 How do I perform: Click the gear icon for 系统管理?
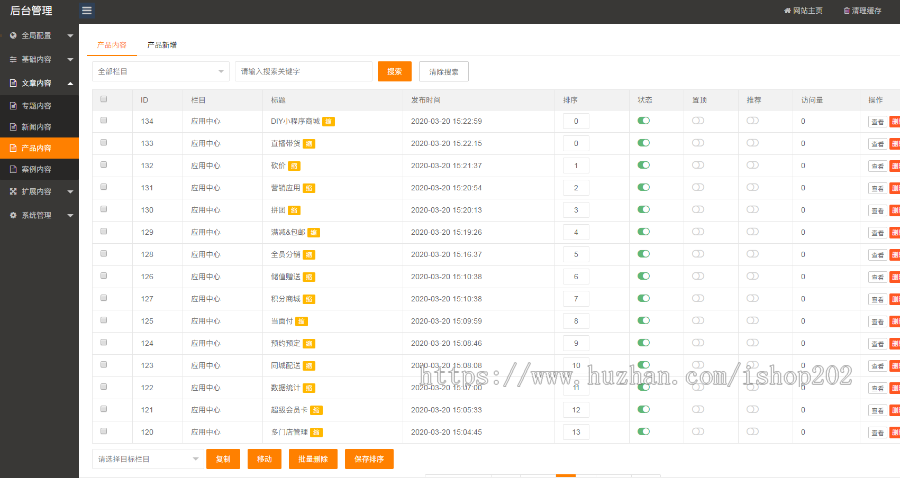click(13, 215)
